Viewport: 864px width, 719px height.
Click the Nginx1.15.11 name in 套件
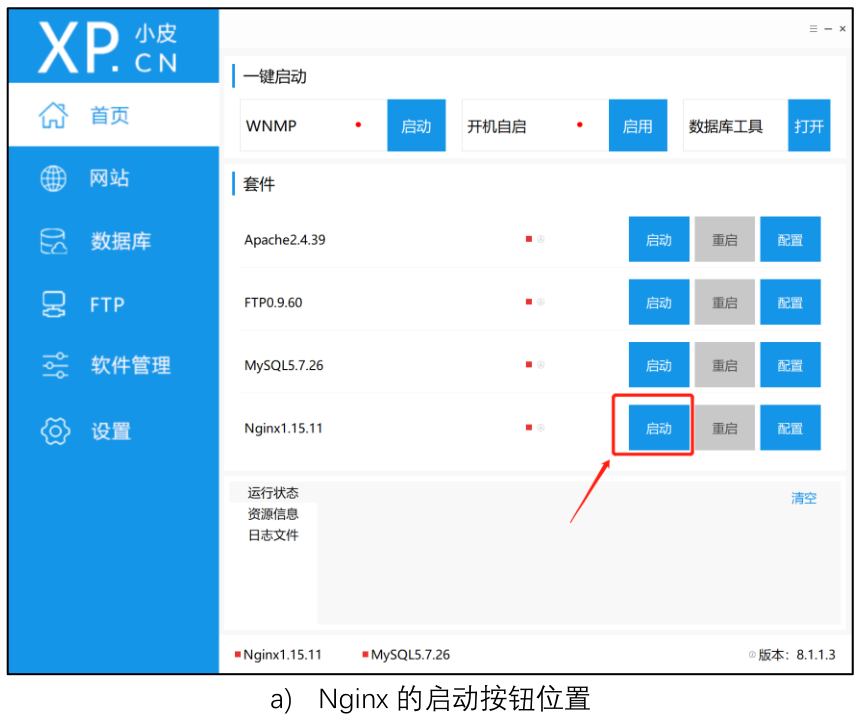pos(283,428)
